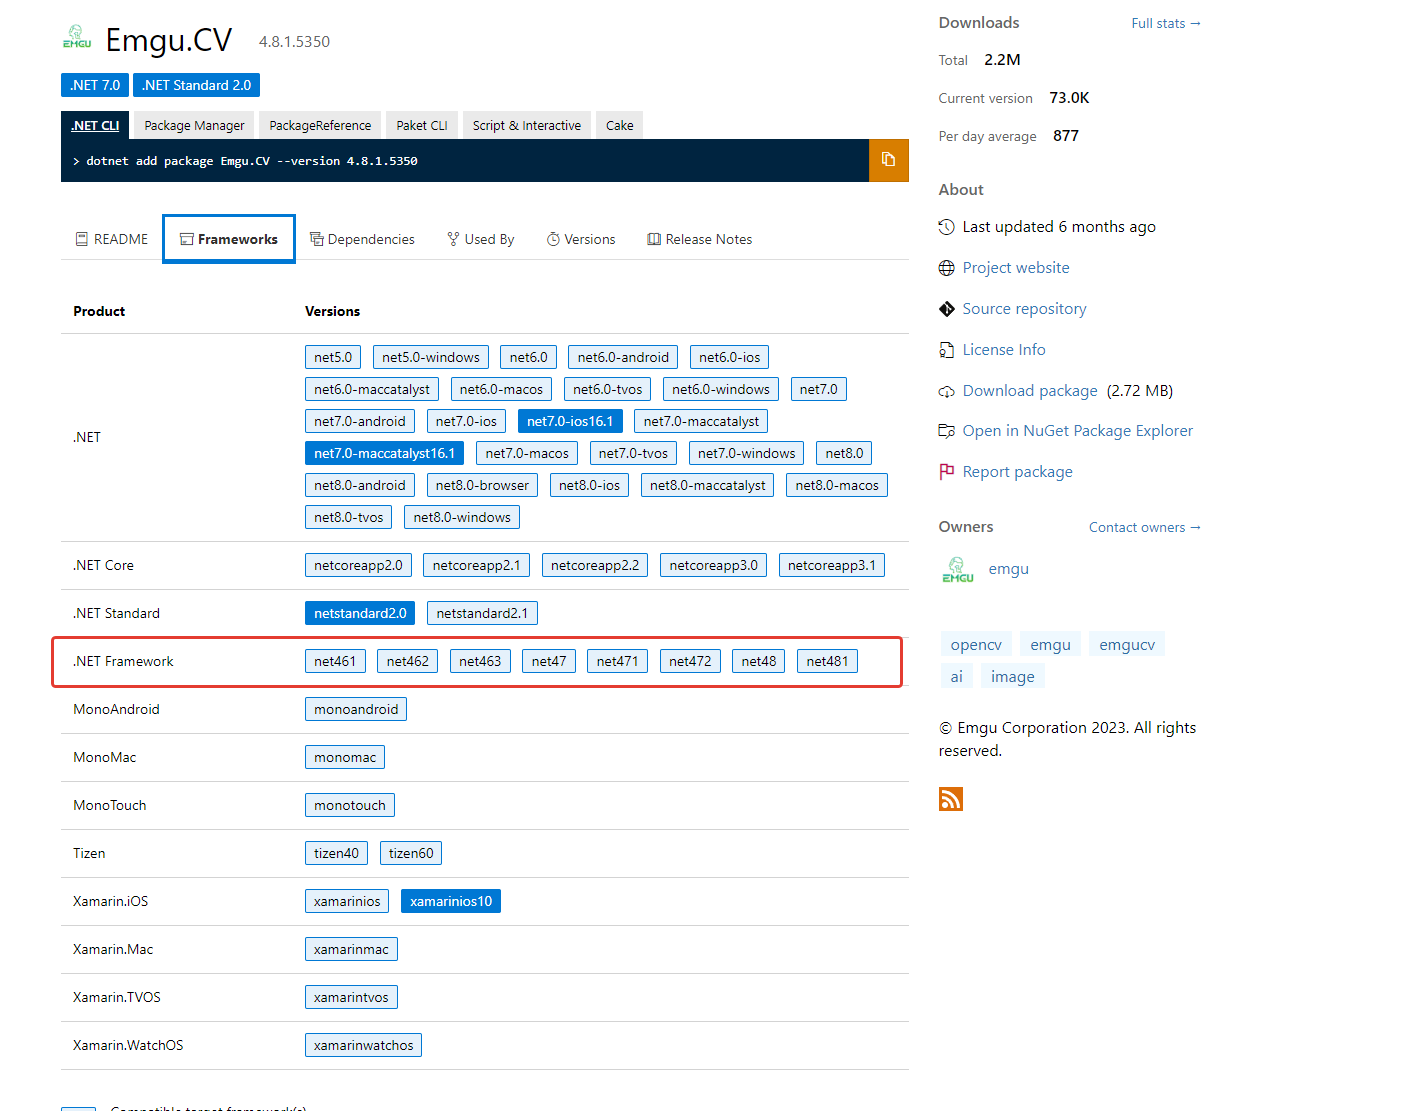Click the license icon beside License Info
1401x1111 pixels.
pos(946,350)
